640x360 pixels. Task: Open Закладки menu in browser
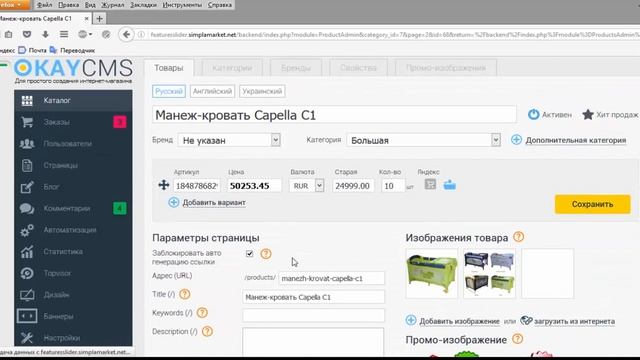143,5
